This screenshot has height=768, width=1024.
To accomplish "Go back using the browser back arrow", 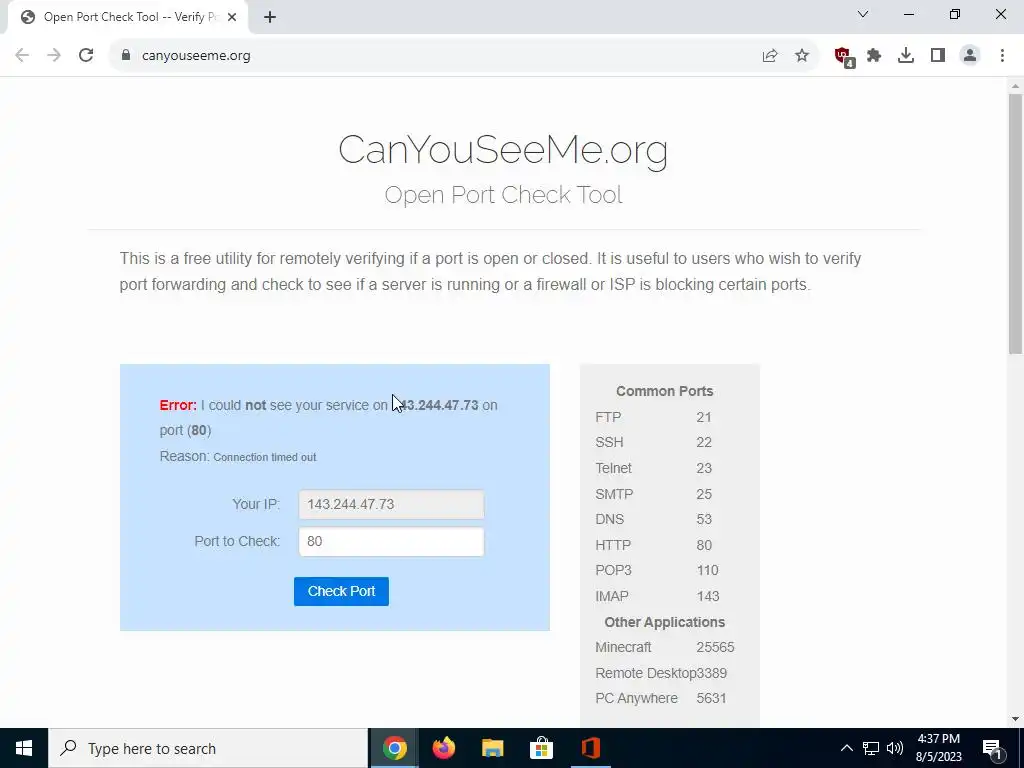I will (x=22, y=56).
